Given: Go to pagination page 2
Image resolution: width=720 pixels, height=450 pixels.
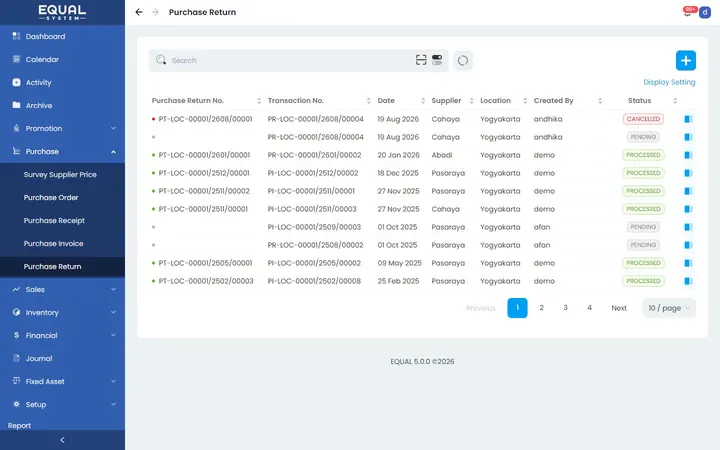Looking at the screenshot, I should click(541, 308).
